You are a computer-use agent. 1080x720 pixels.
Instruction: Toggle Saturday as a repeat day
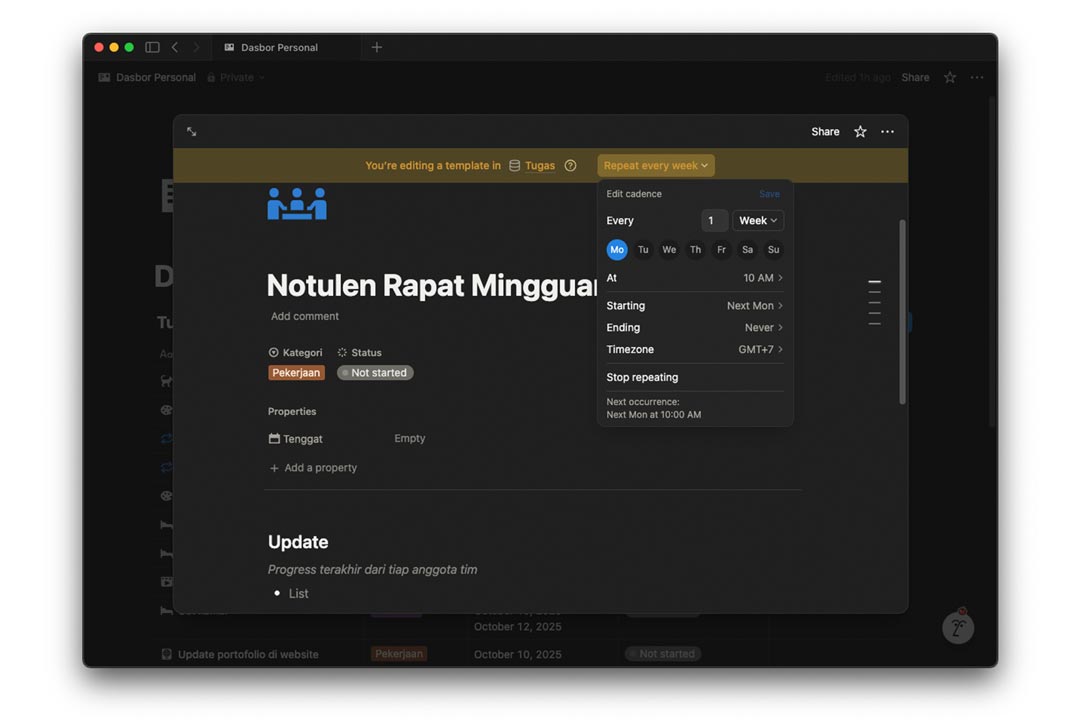(x=747, y=249)
